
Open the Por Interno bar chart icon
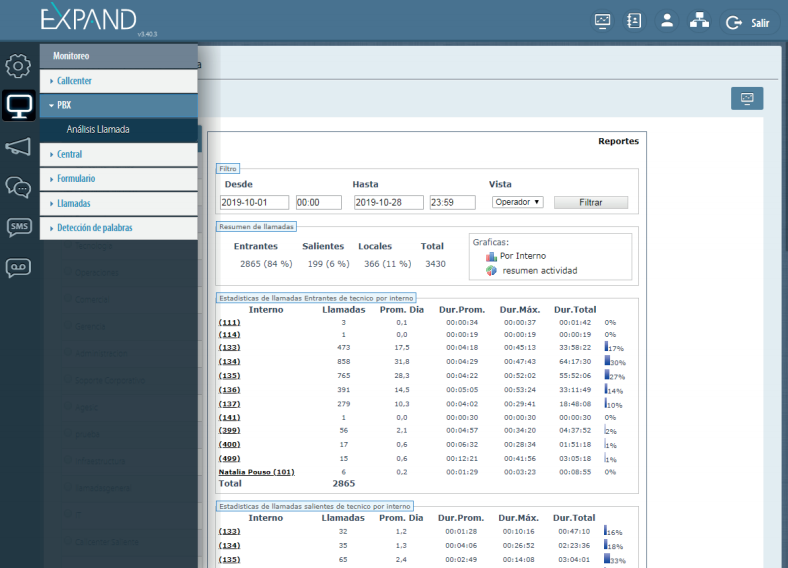(491, 256)
